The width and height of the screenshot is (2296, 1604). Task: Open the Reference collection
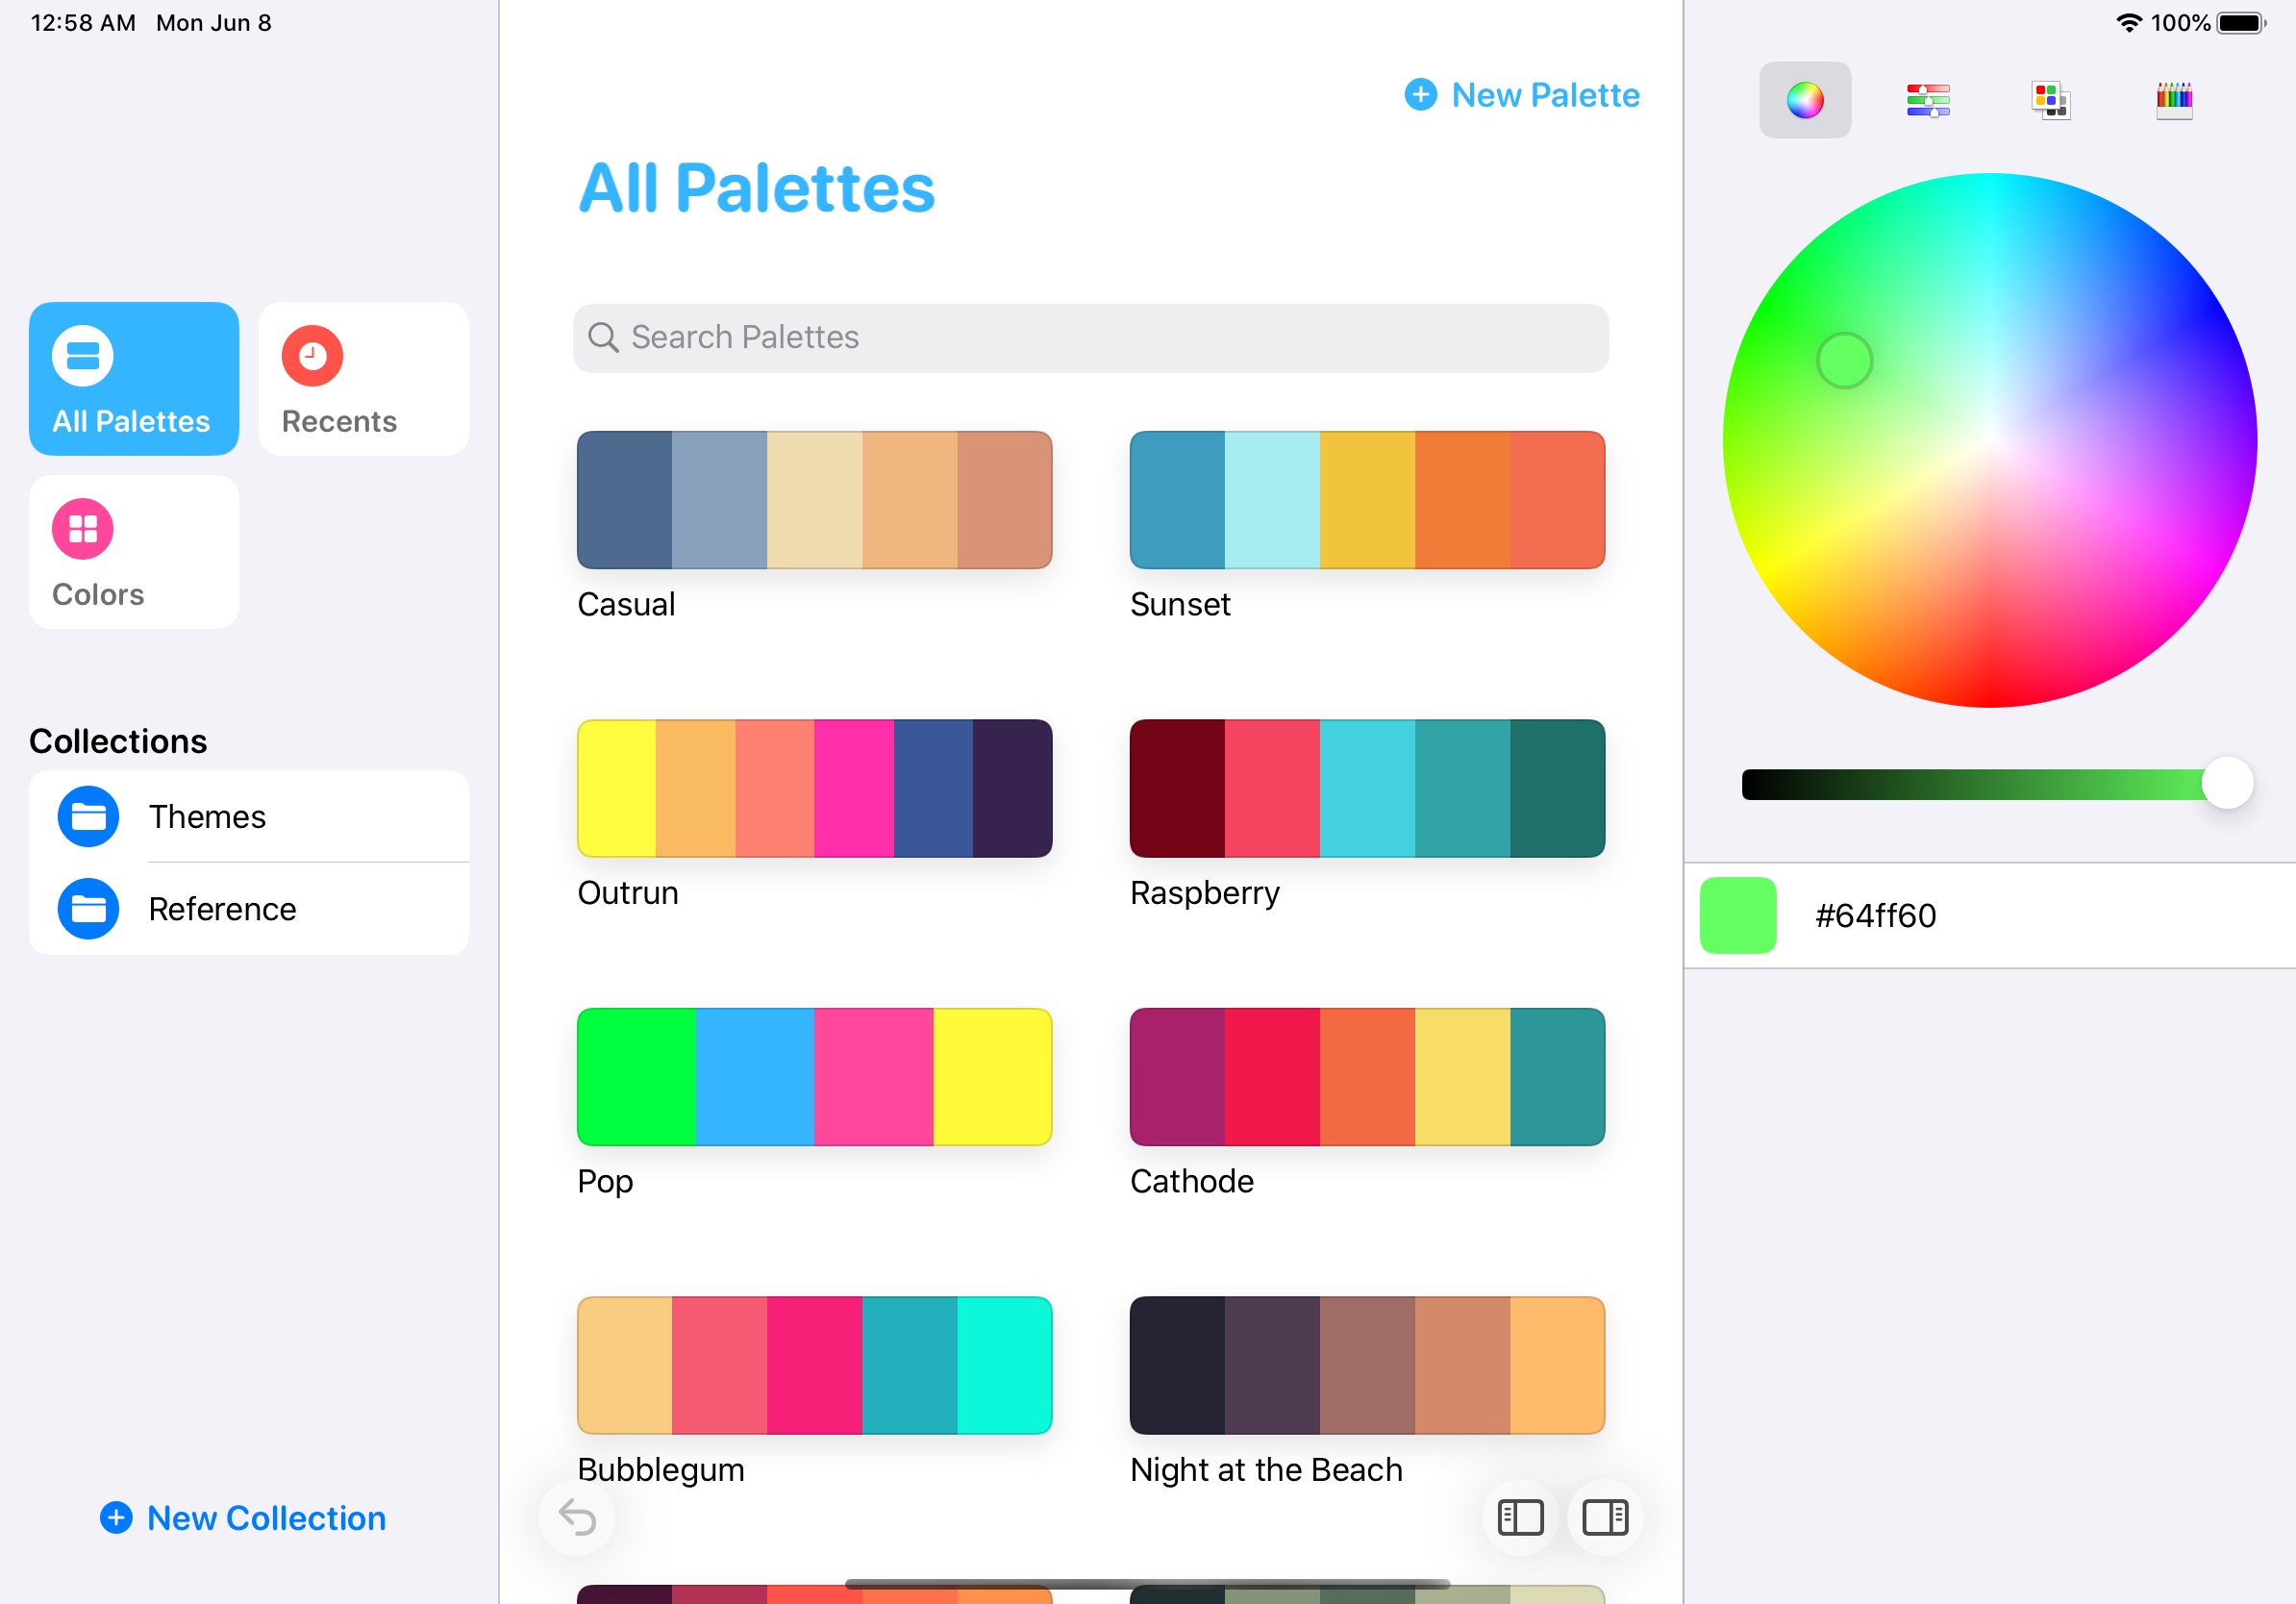[249, 908]
